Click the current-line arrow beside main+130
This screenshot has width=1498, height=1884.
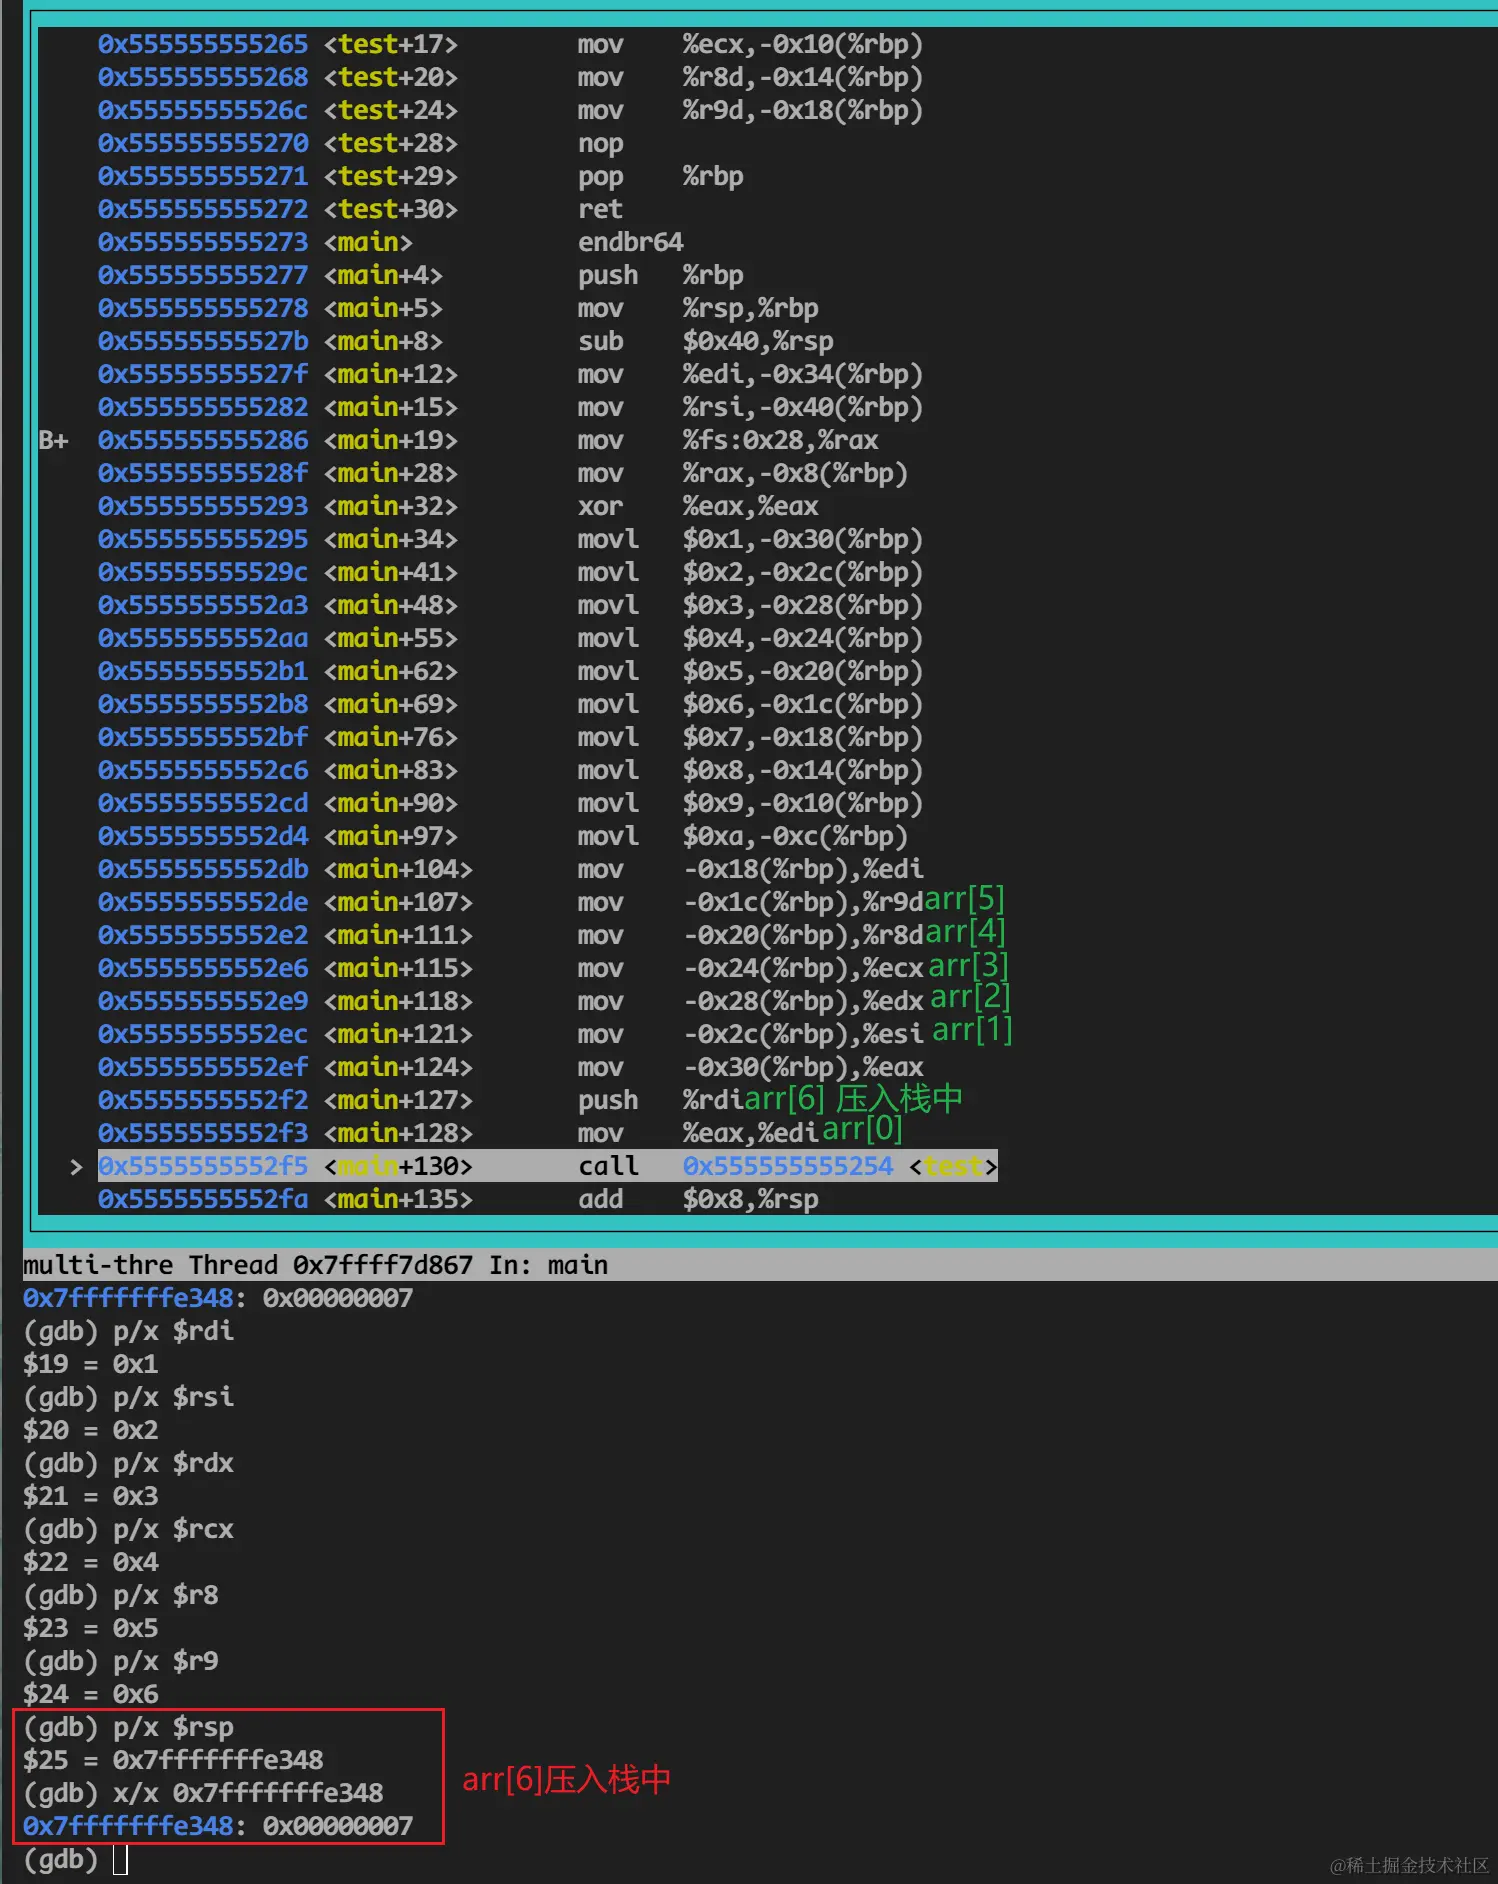pyautogui.click(x=76, y=1166)
